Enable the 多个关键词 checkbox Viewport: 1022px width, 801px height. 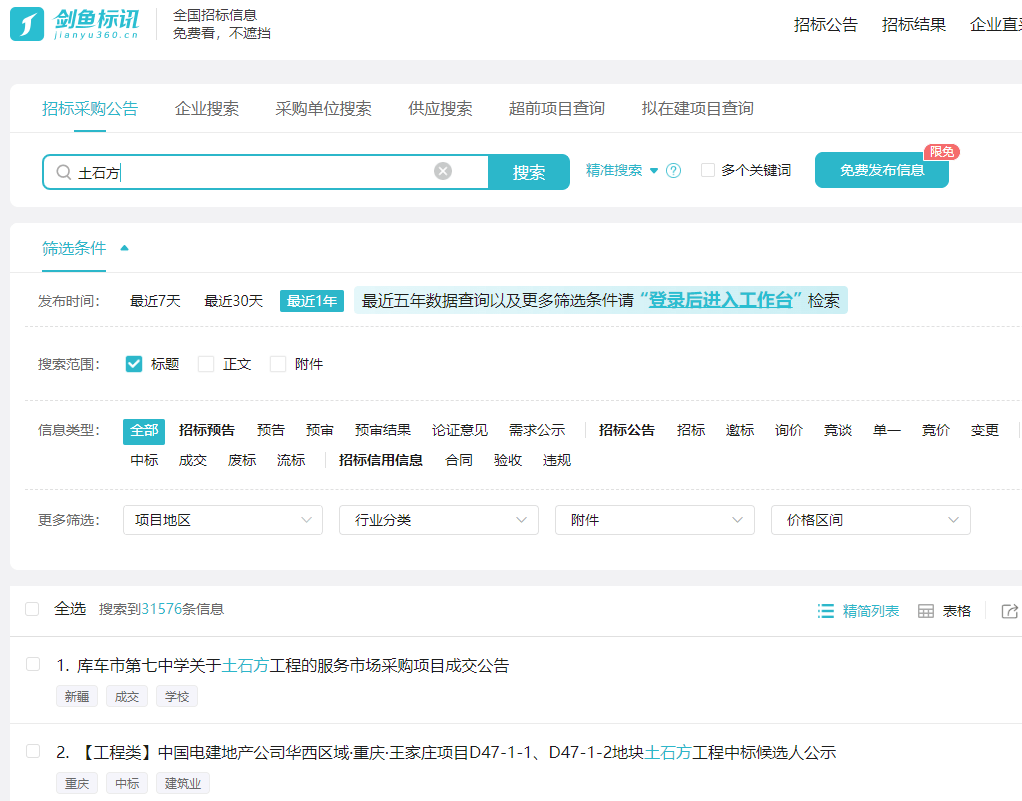pos(708,170)
